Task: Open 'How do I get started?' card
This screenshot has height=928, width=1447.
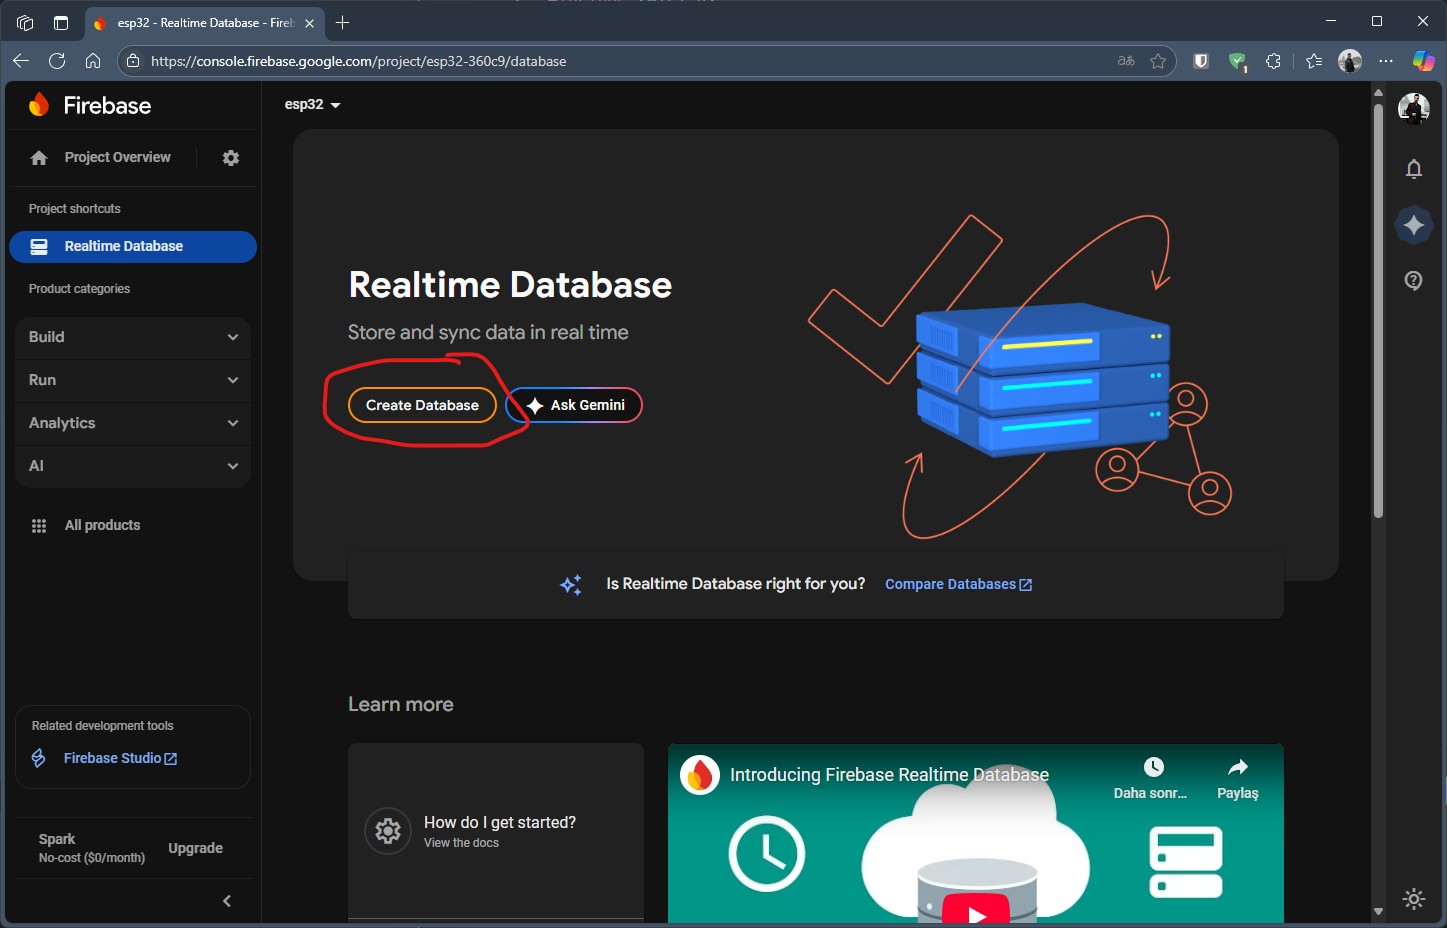Action: [x=496, y=831]
